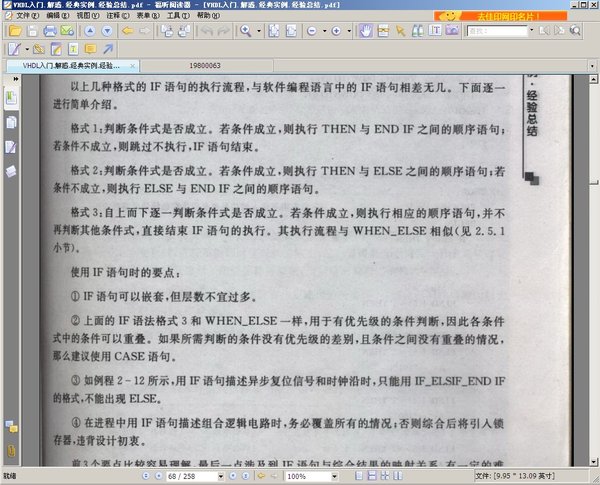Click in the Find text field
Screen dimensions: 600x485
tap(497, 31)
